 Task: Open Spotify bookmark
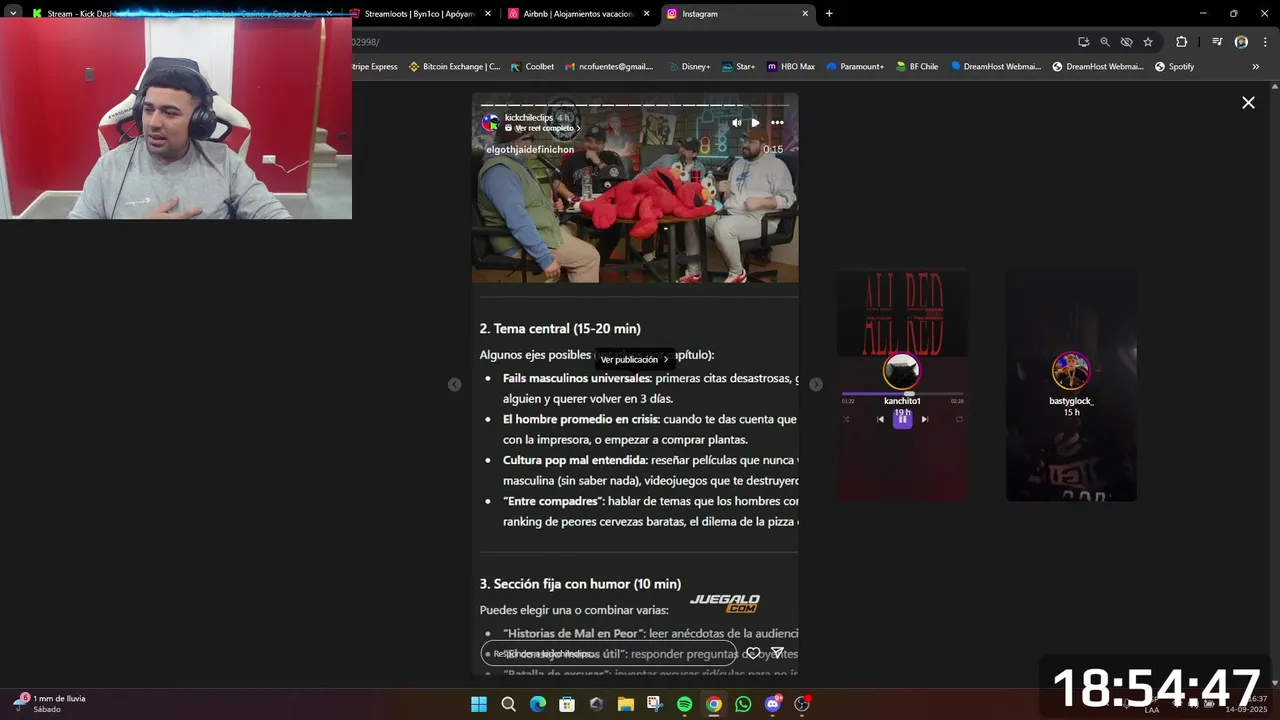coord(1174,67)
